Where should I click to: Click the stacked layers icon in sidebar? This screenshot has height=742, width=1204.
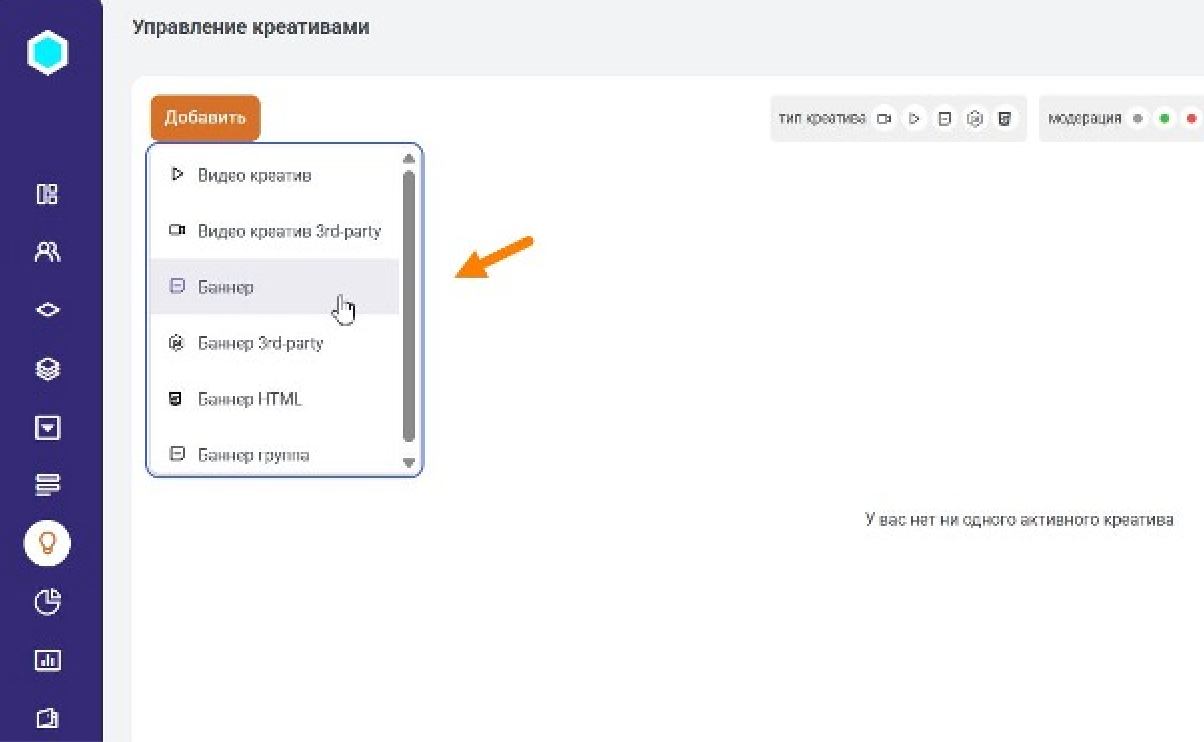click(x=47, y=369)
